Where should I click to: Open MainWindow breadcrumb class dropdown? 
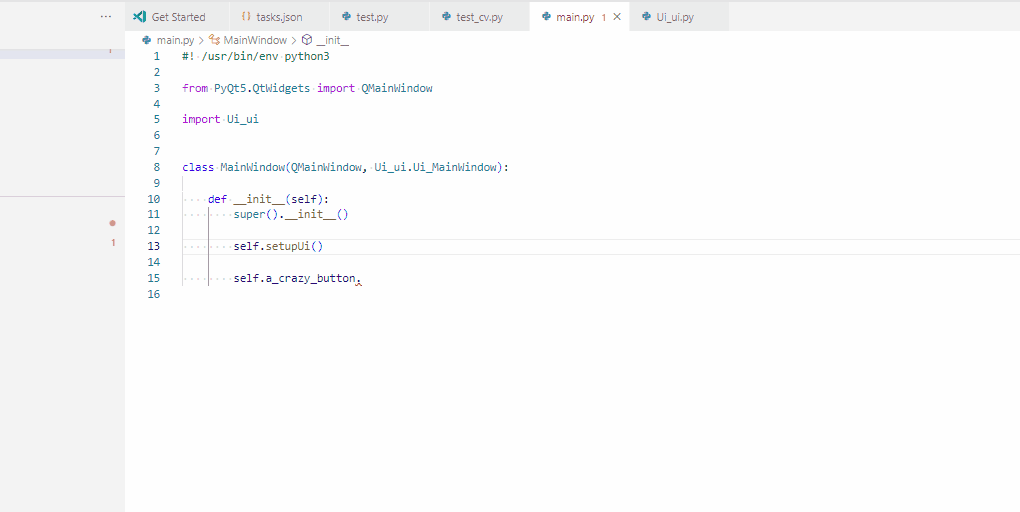(255, 40)
